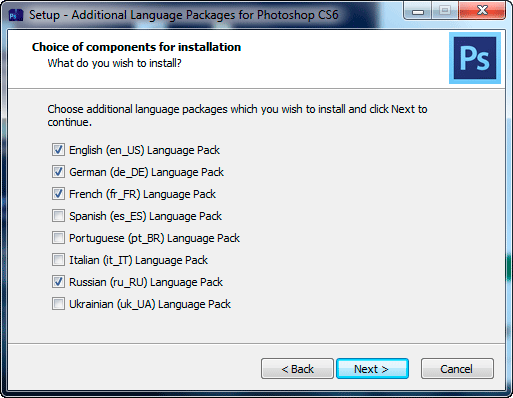This screenshot has height=398, width=513.
Task: Click the large Ps logo in header
Action: [475, 58]
